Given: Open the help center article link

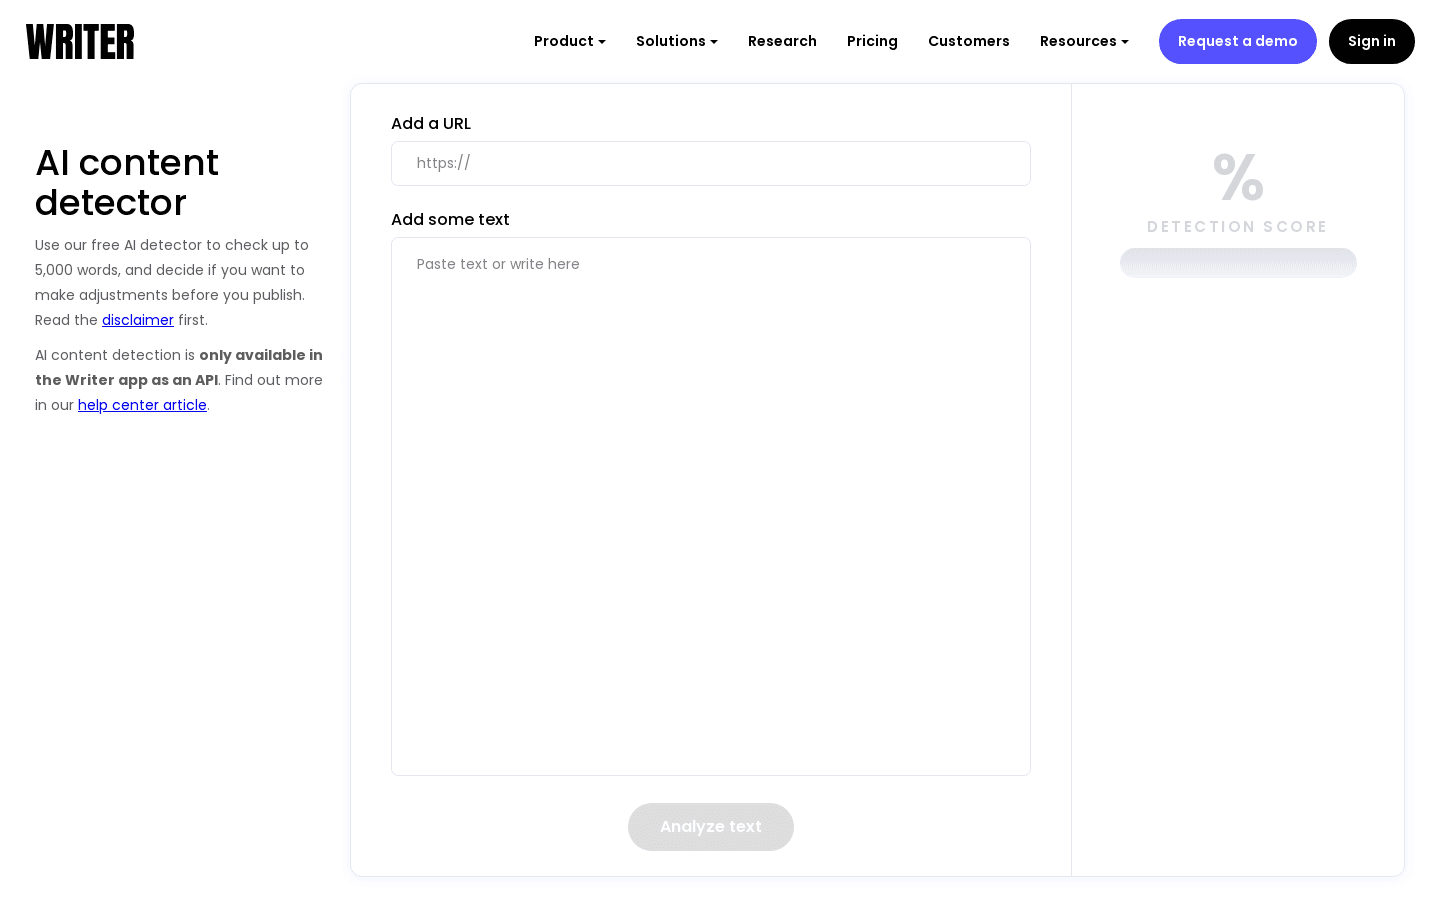Looking at the screenshot, I should tap(142, 405).
